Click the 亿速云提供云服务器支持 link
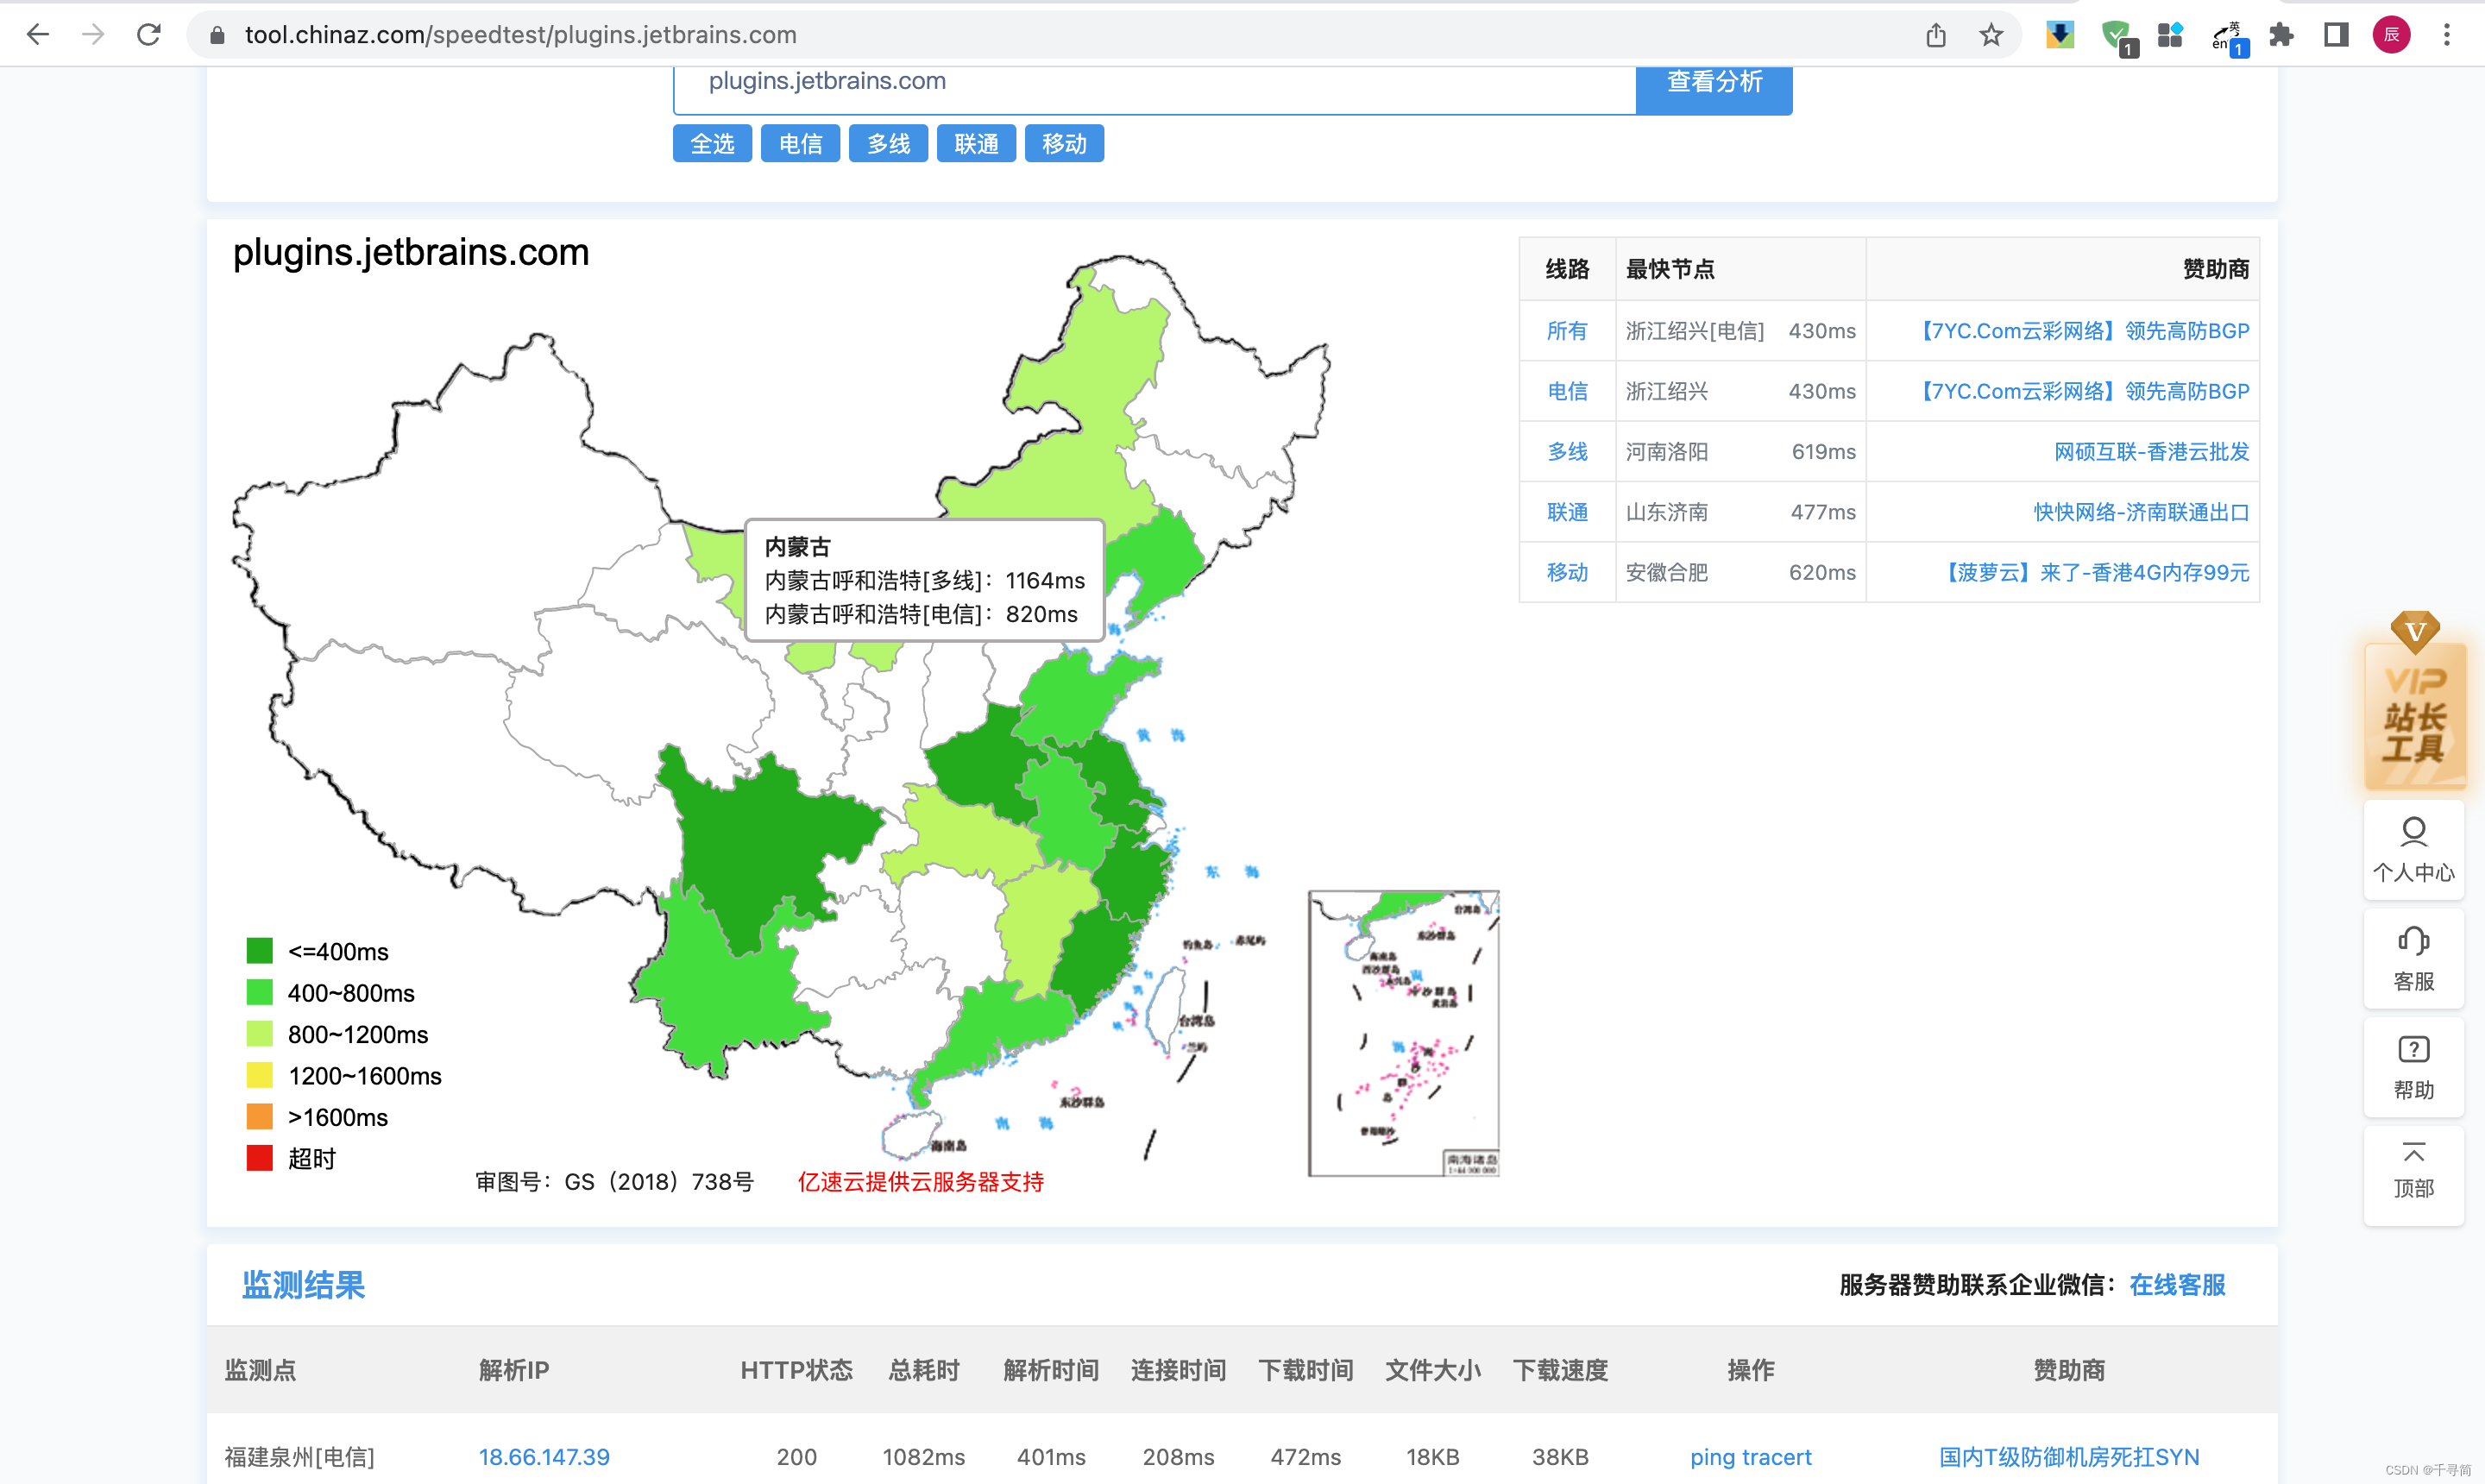This screenshot has width=2485, height=1484. (x=920, y=1182)
